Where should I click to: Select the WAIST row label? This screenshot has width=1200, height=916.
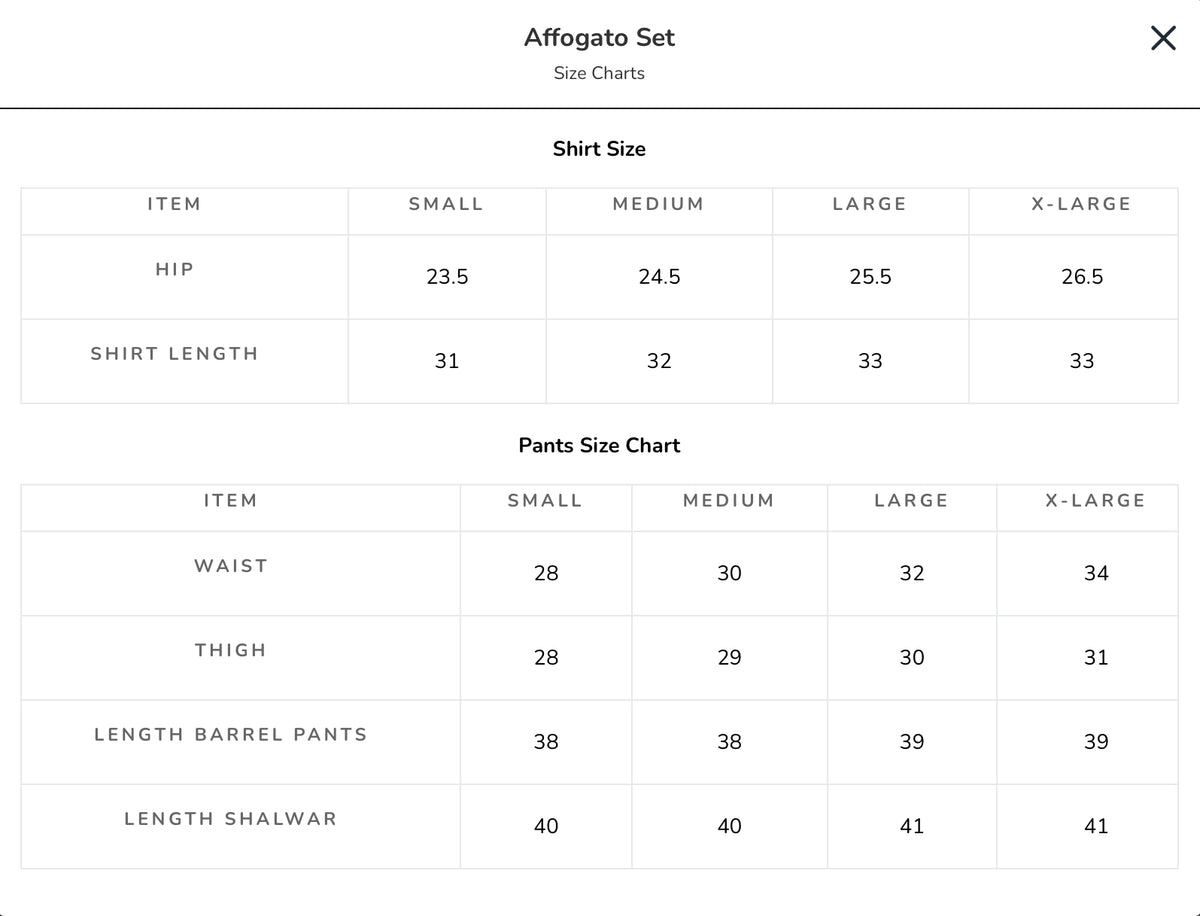click(231, 566)
